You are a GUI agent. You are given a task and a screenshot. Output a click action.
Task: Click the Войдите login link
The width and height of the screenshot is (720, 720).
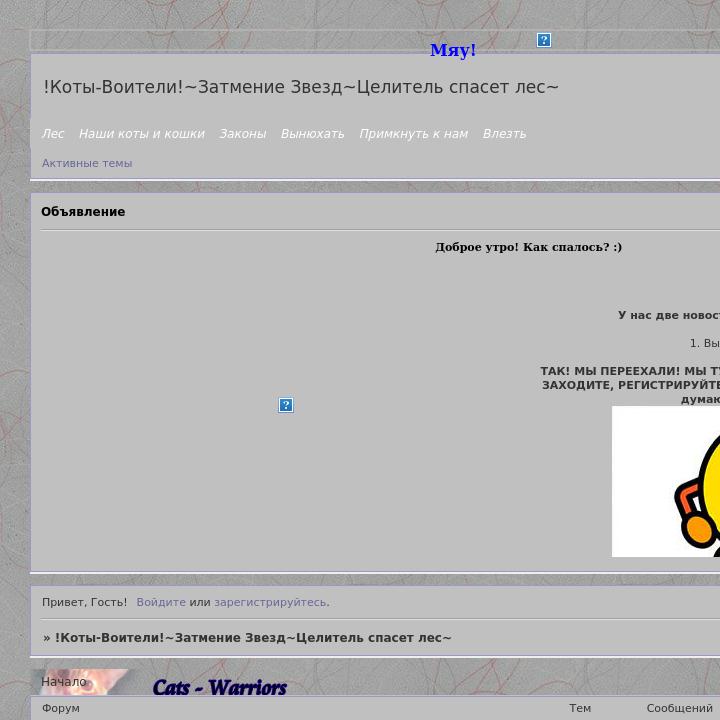pos(161,602)
